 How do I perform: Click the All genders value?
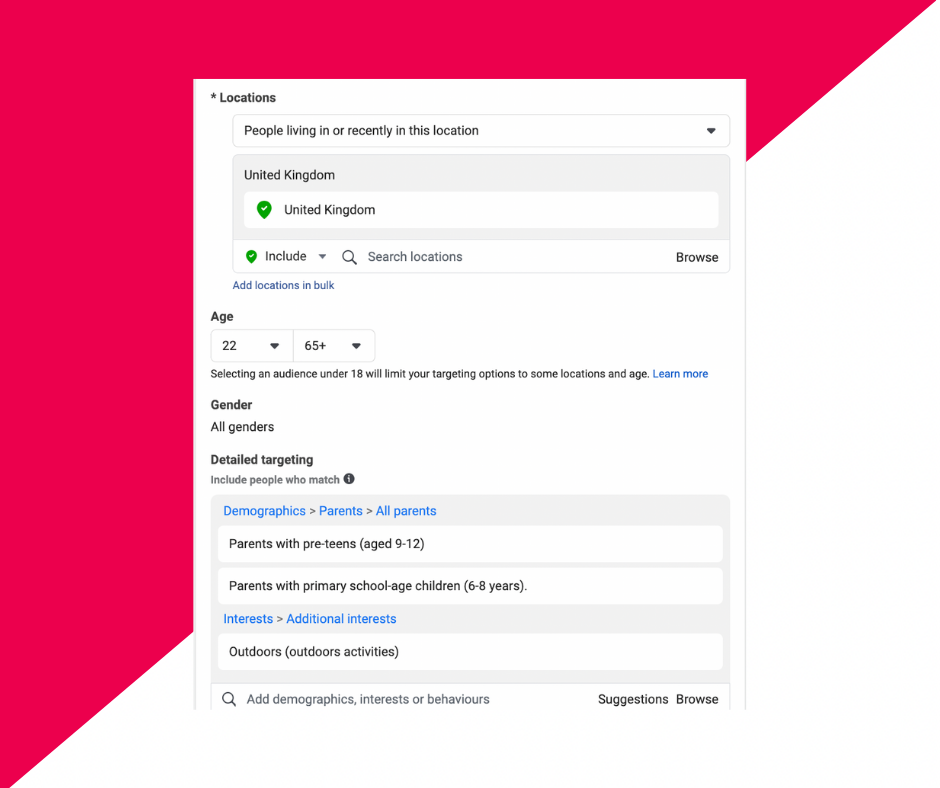point(242,427)
